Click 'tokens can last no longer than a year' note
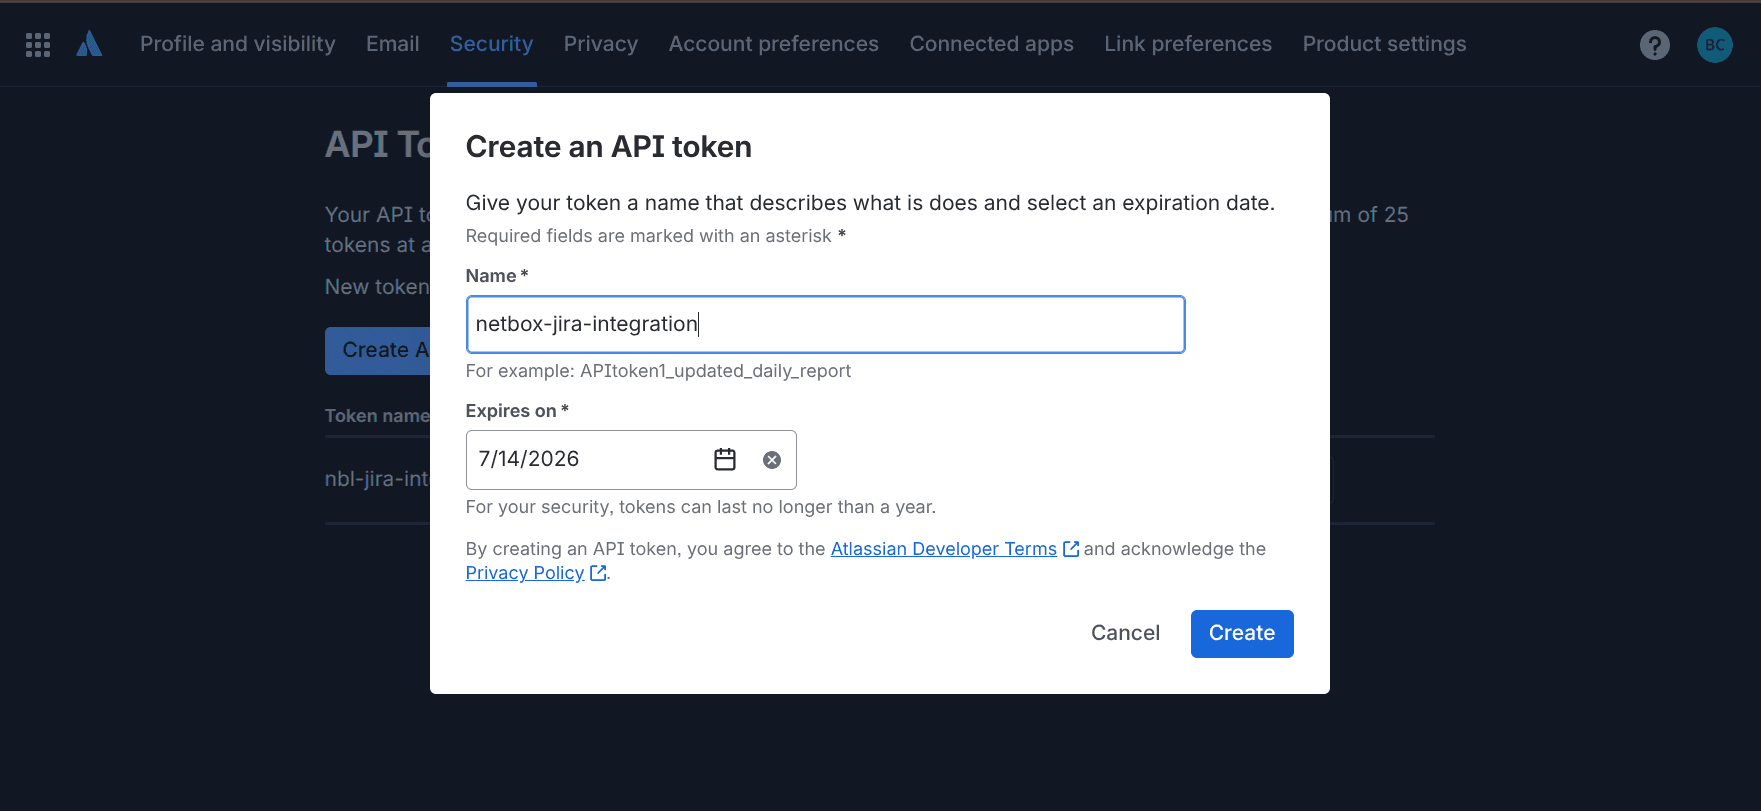Image resolution: width=1761 pixels, height=811 pixels. click(x=778, y=507)
